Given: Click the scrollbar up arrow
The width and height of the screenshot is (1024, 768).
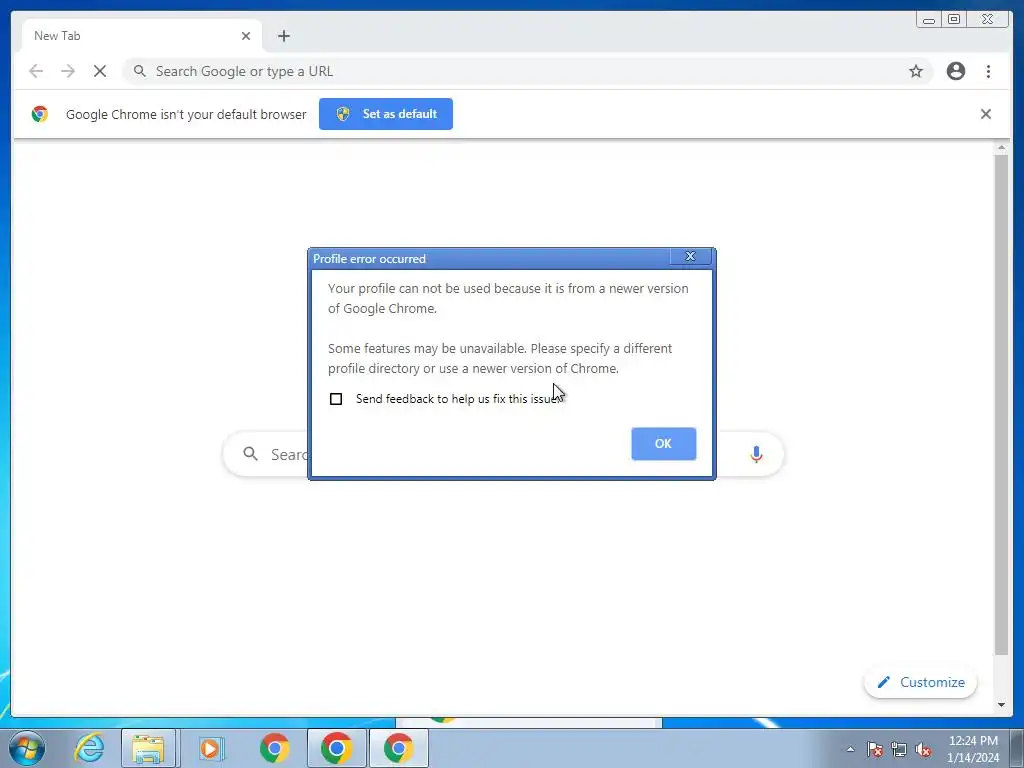Looking at the screenshot, I should click(1001, 148).
